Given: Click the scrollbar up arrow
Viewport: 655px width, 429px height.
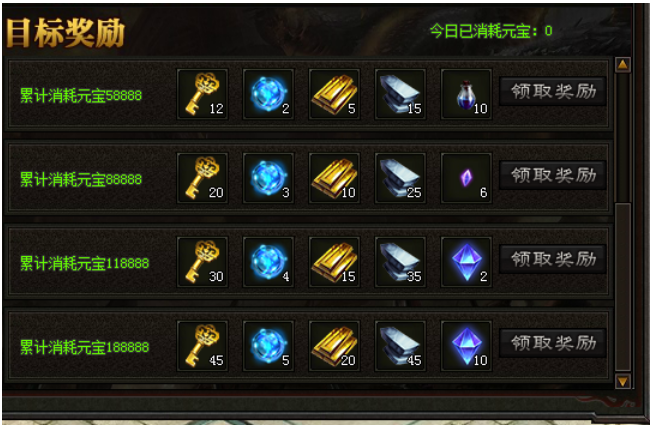Looking at the screenshot, I should (x=623, y=65).
